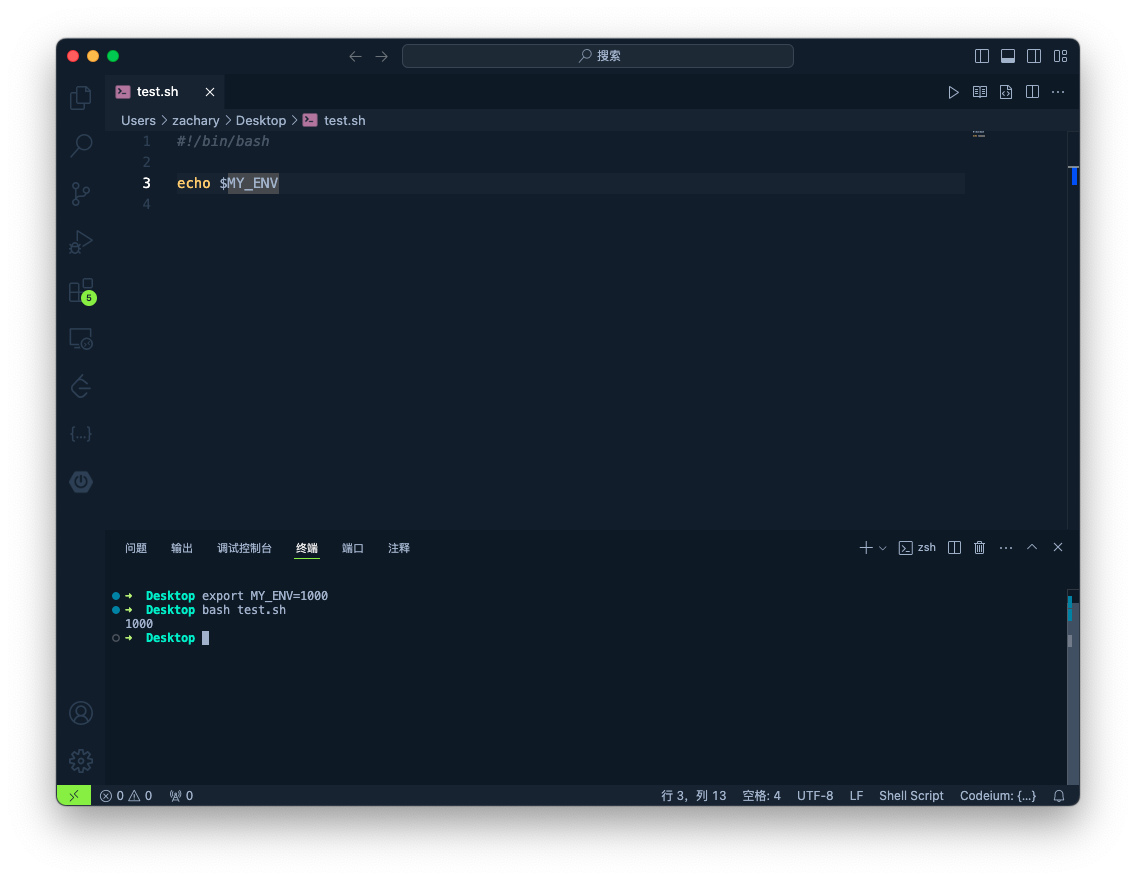Screen dimensions: 1136x880
Task: Change indentation via 空格: 4
Action: tap(761, 796)
